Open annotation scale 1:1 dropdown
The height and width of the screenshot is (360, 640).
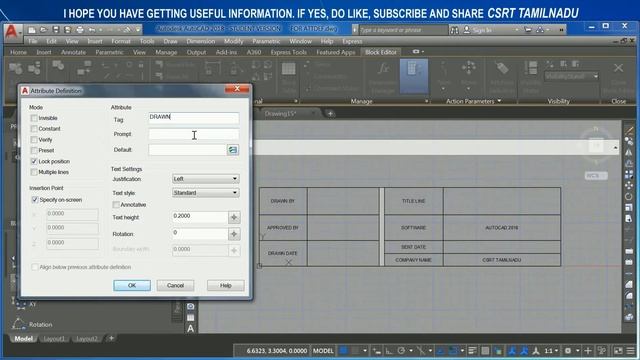click(x=551, y=351)
